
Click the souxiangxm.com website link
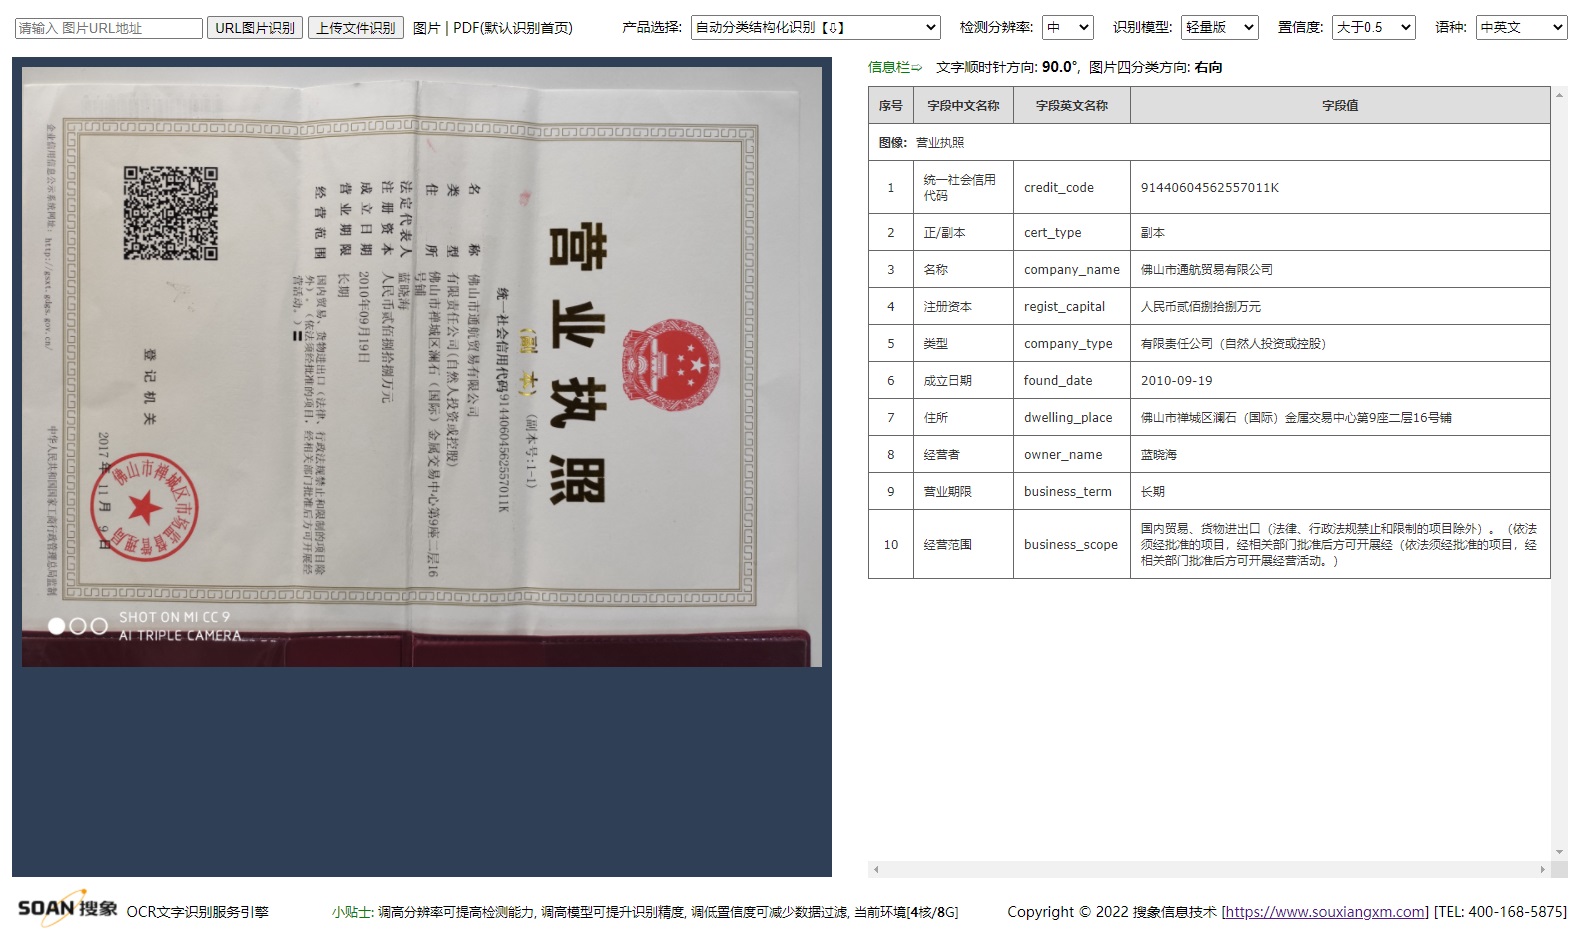1325,912
